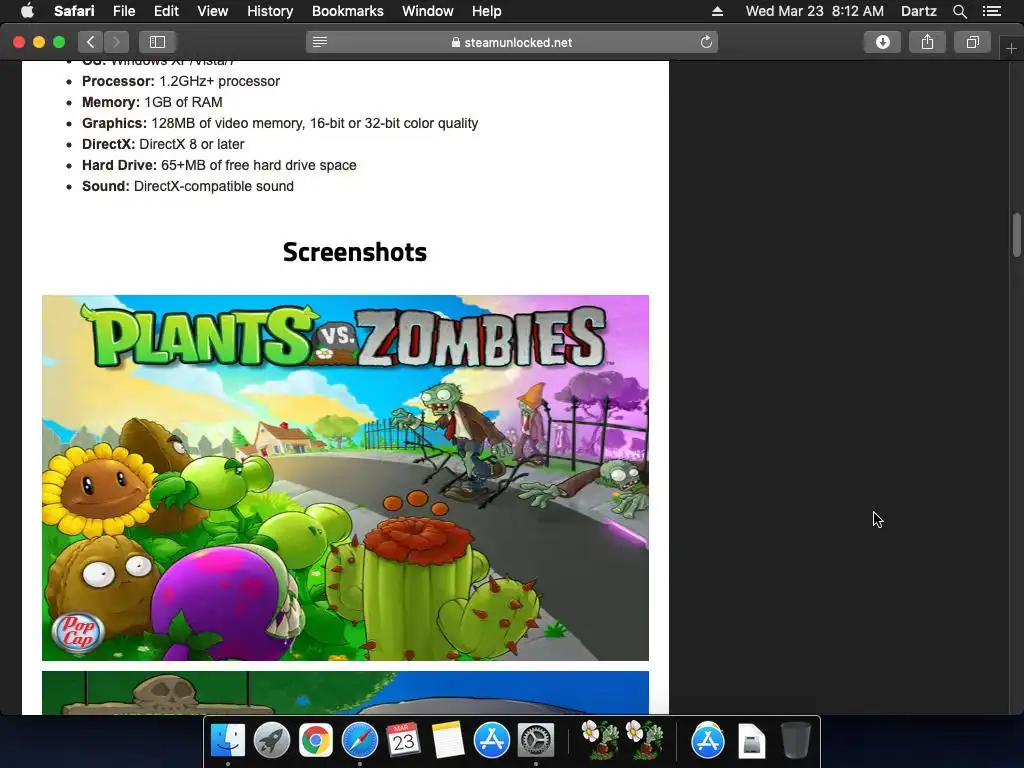
Task: Click the Screenshots heading
Action: 355,252
